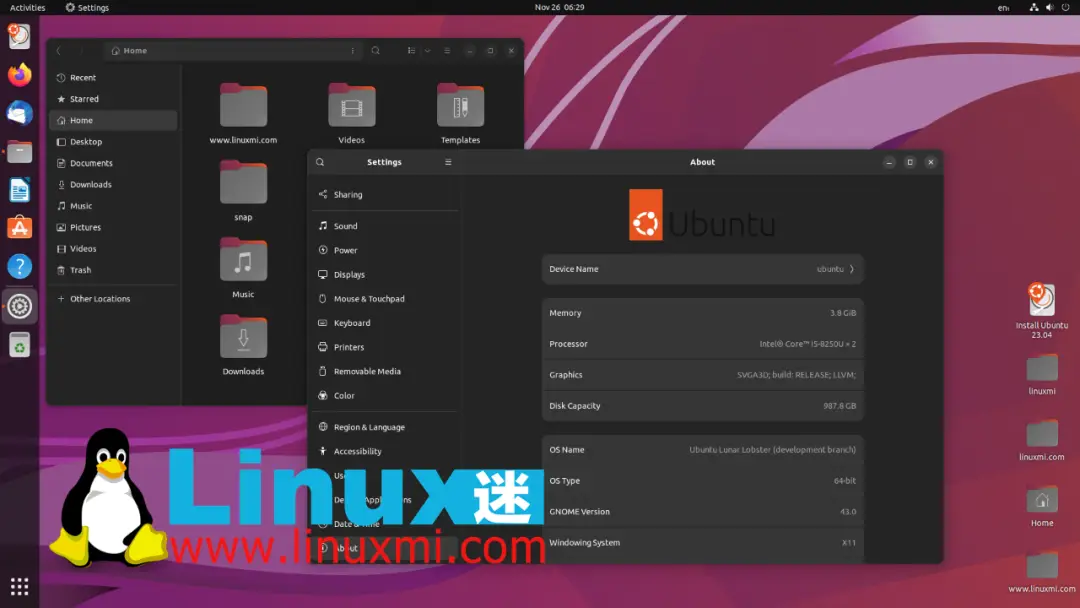The height and width of the screenshot is (608, 1080).
Task: Select Printers in Settings sidebar
Action: 384,347
